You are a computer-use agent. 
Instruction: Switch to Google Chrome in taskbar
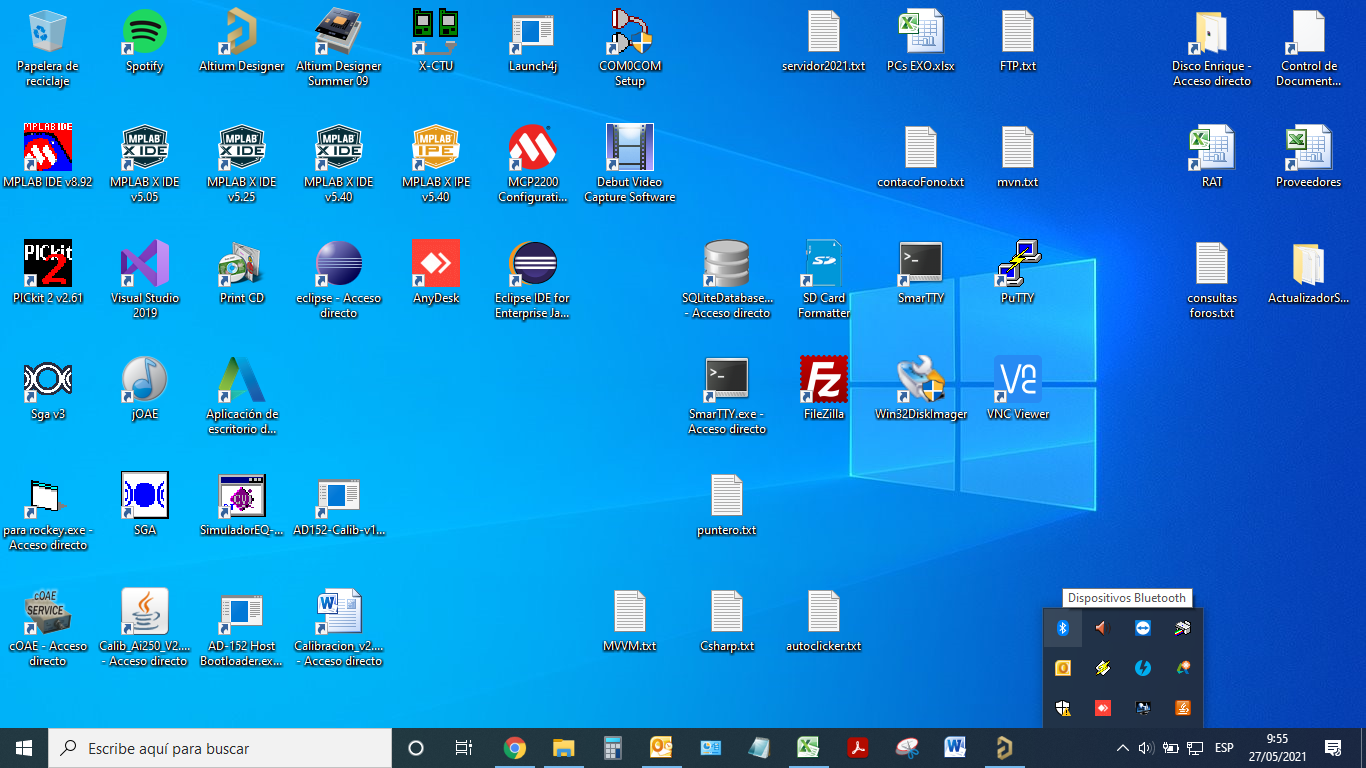coord(515,748)
